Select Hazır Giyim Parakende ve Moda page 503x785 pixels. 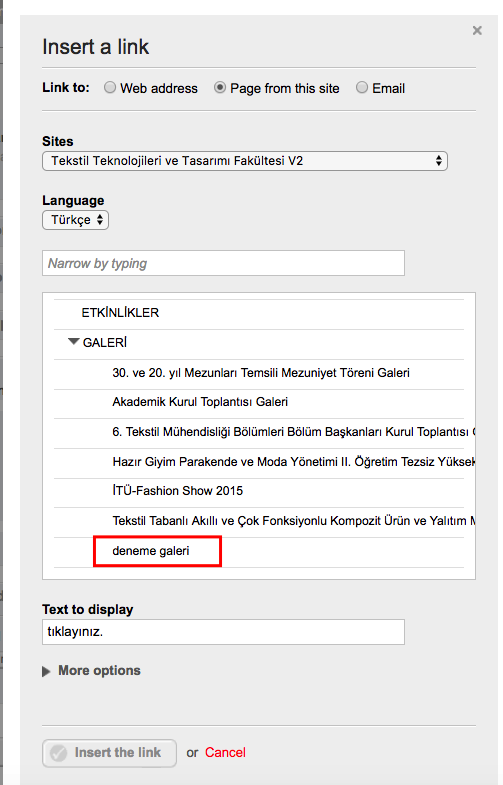click(293, 462)
